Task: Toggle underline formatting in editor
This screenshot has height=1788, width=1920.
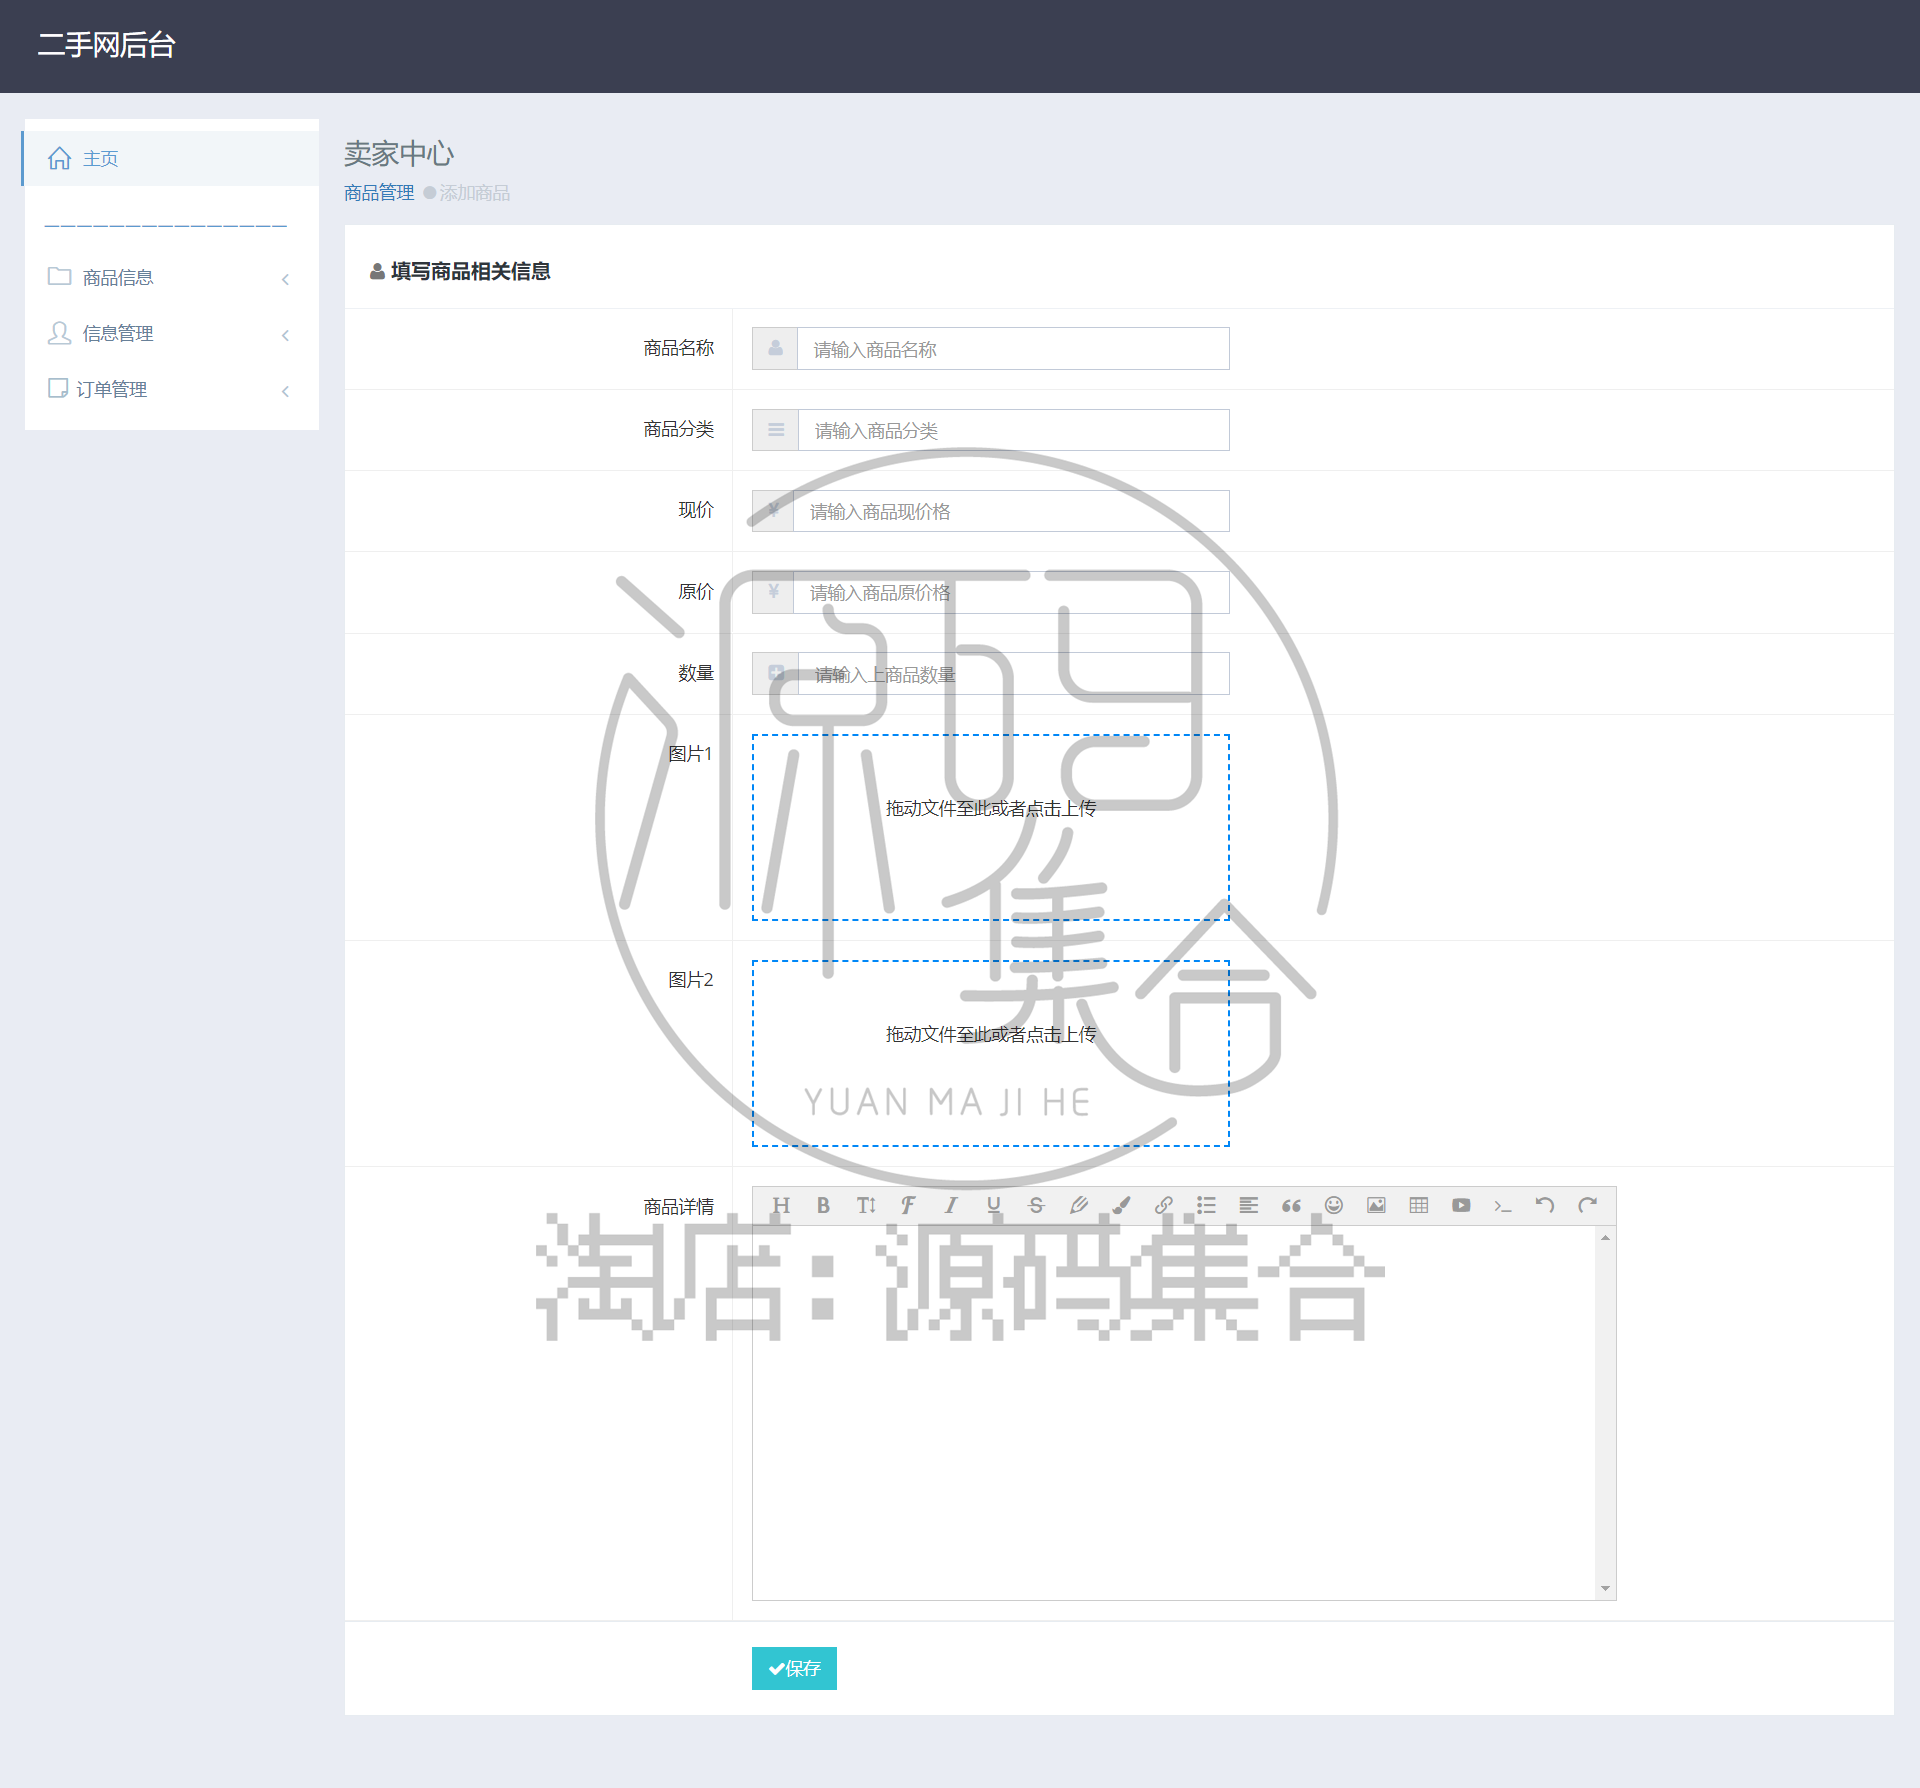Action: coord(993,1206)
